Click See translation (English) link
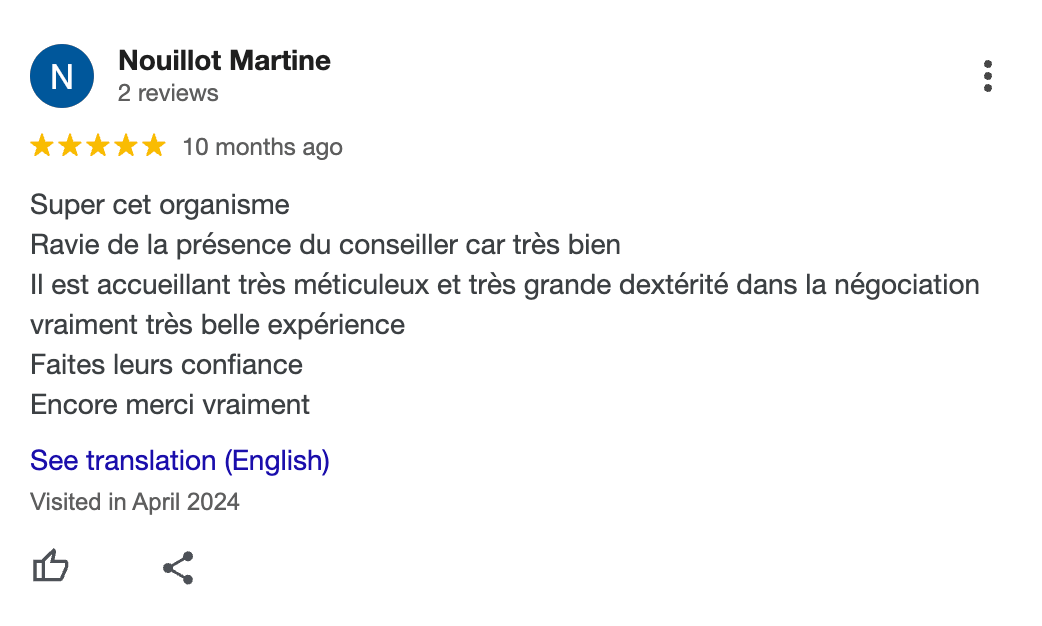Viewport: 1042px width, 626px height. point(180,461)
